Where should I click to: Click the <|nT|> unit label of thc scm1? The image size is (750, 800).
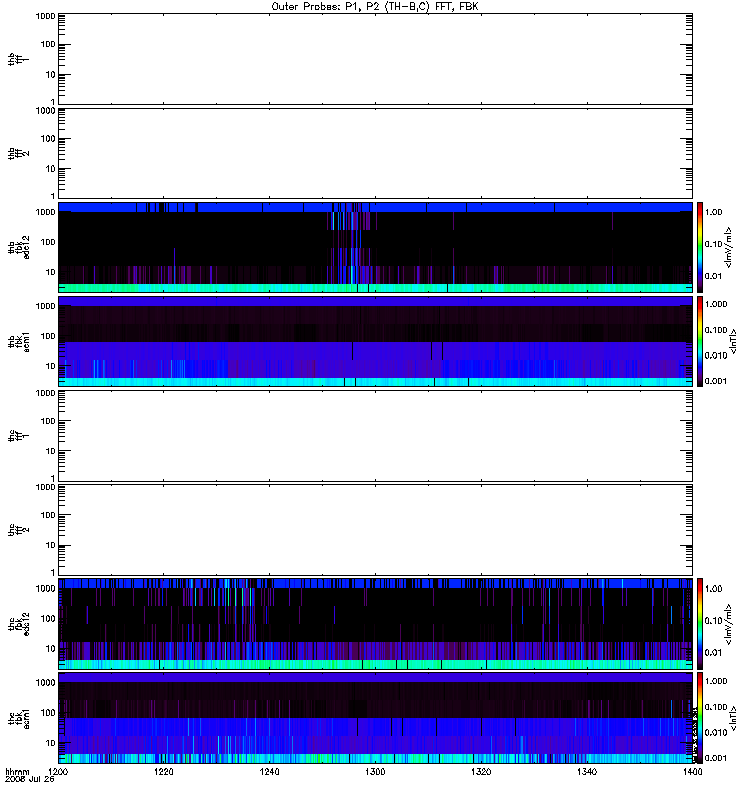point(733,718)
